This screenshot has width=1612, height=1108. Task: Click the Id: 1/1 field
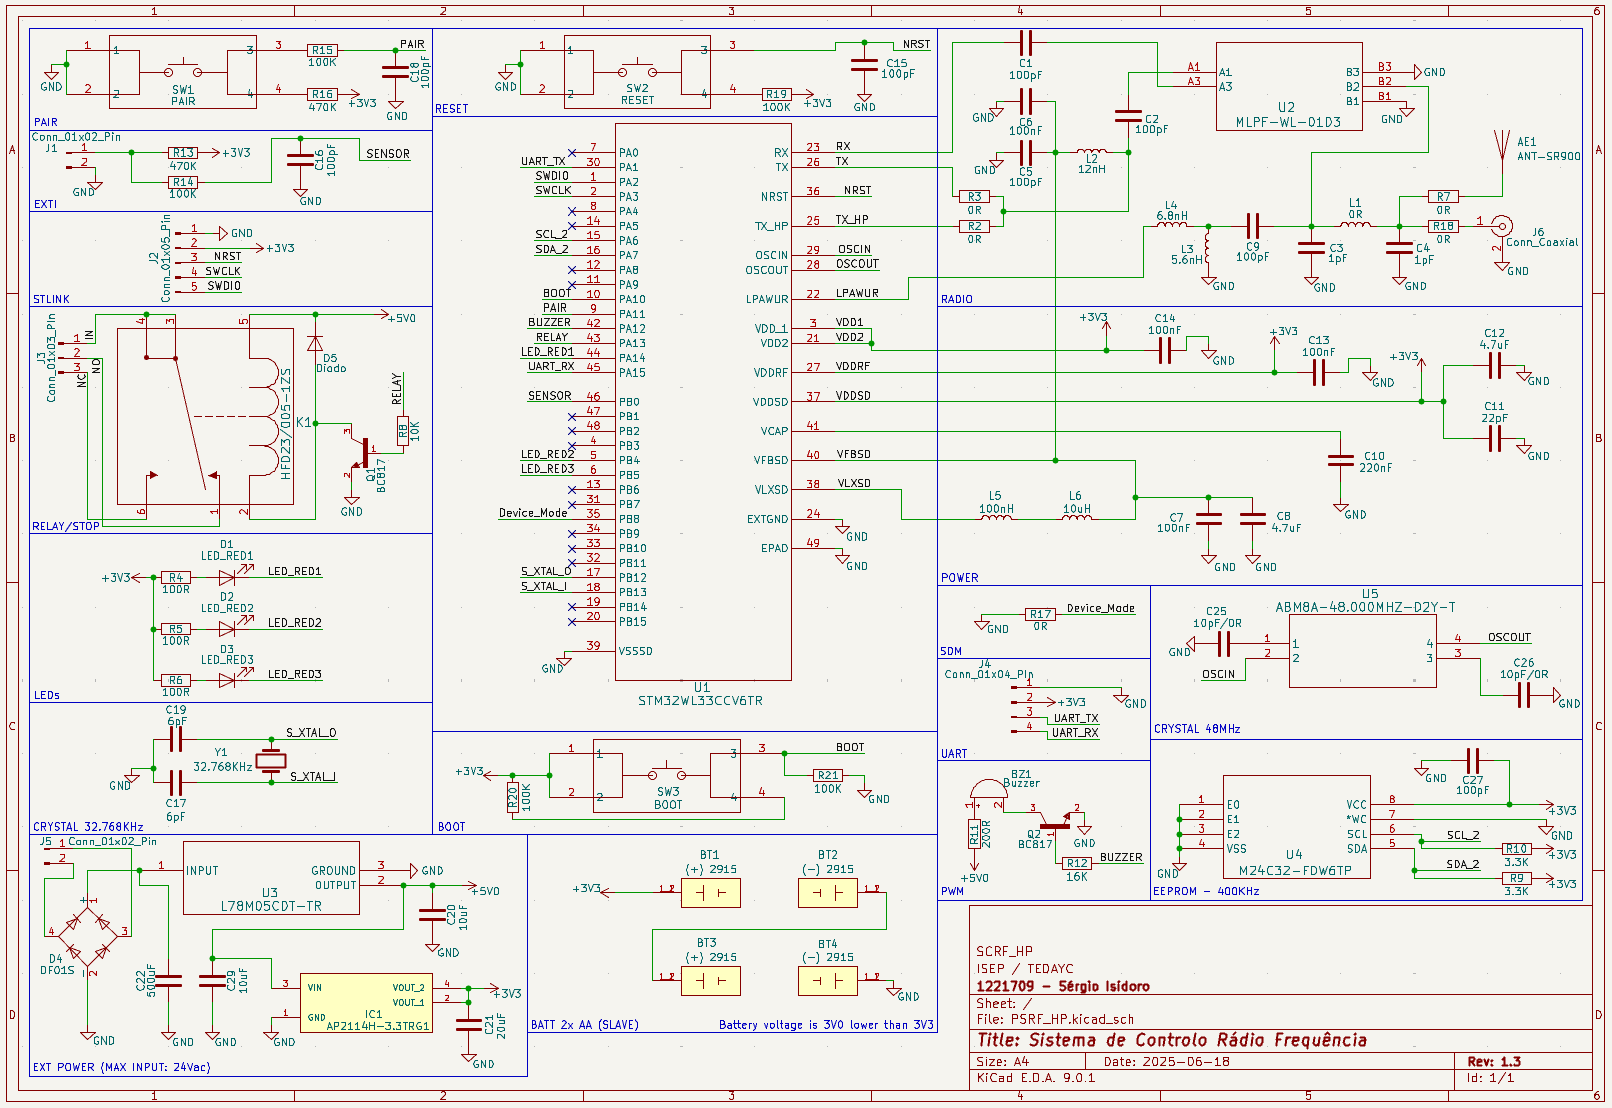pos(1491,1078)
